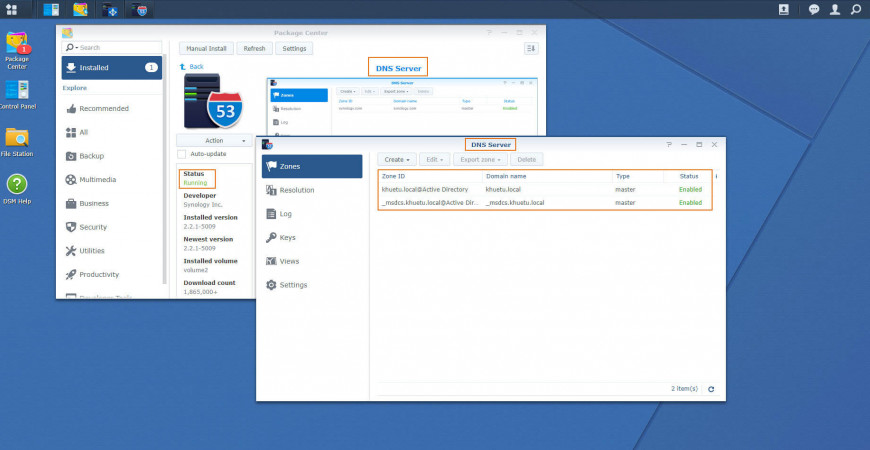Switch to Control Panel taskbar icon
870x450 pixels.
click(51, 9)
